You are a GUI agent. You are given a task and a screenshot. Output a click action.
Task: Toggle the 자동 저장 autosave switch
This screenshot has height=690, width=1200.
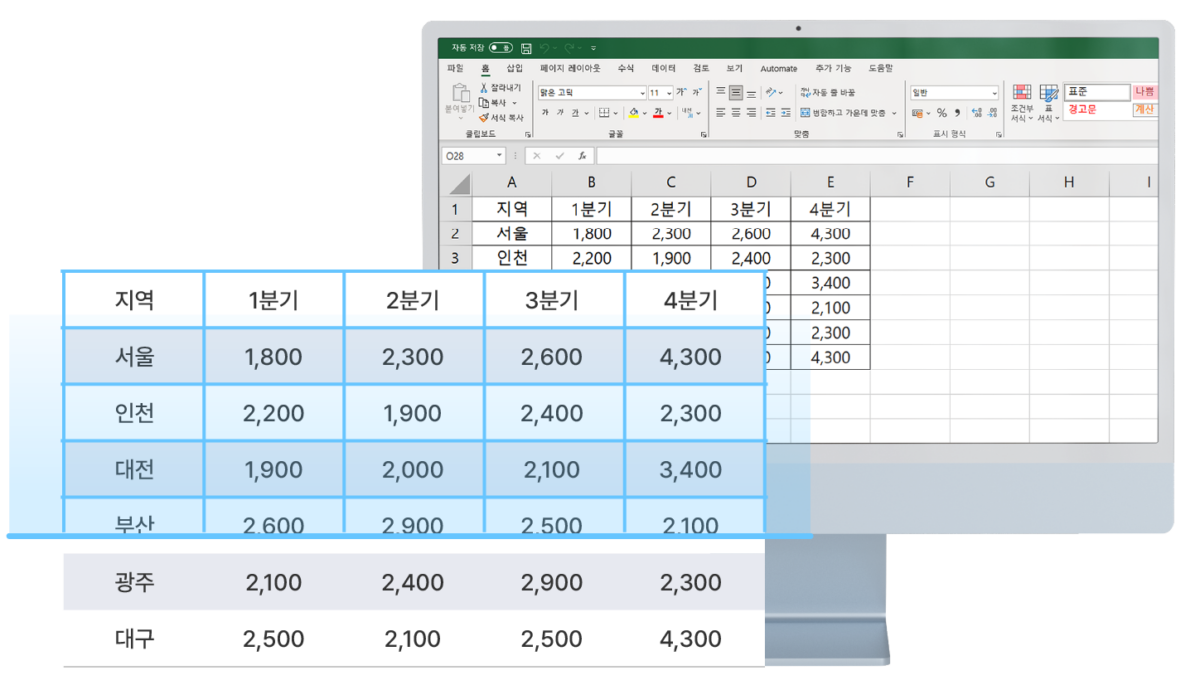point(501,48)
